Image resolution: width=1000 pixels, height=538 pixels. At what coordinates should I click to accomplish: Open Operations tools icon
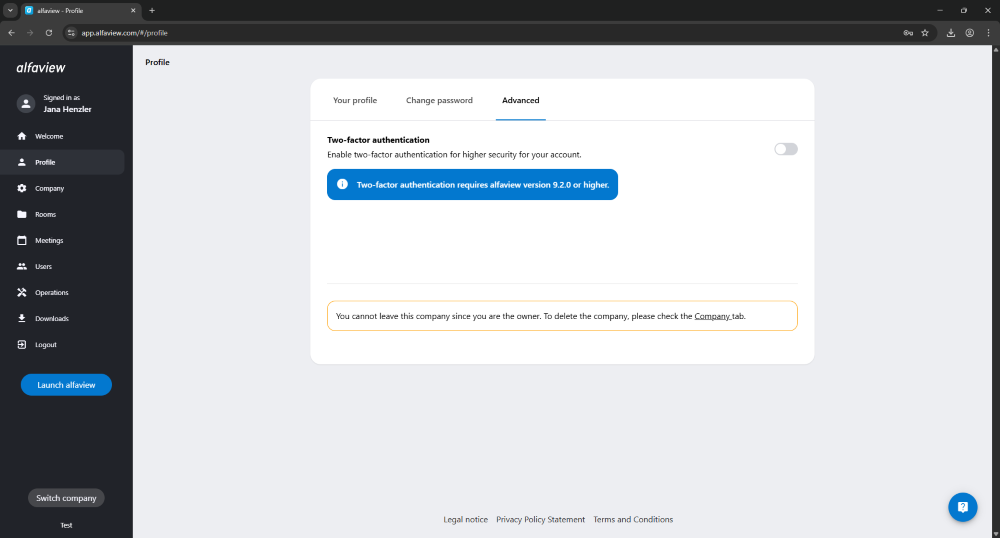click(22, 292)
